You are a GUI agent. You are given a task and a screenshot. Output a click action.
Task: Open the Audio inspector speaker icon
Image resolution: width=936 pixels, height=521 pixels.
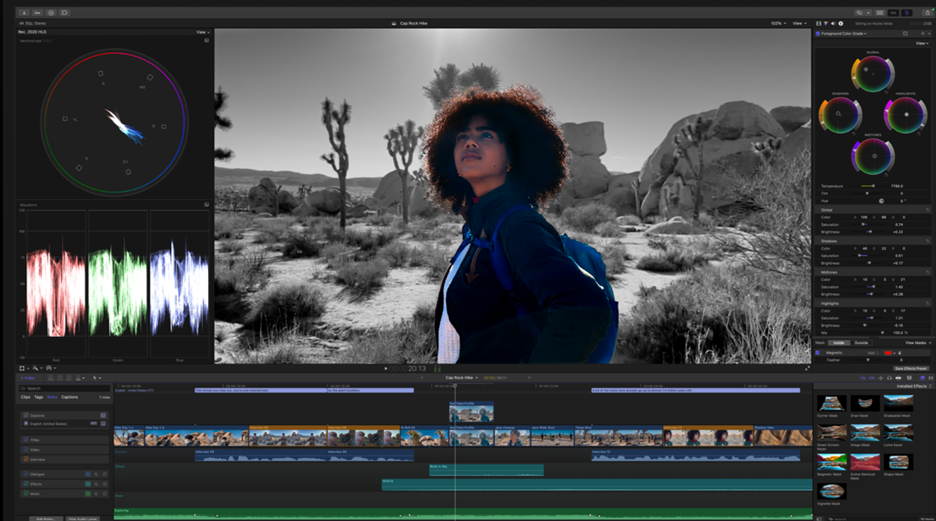(x=833, y=23)
